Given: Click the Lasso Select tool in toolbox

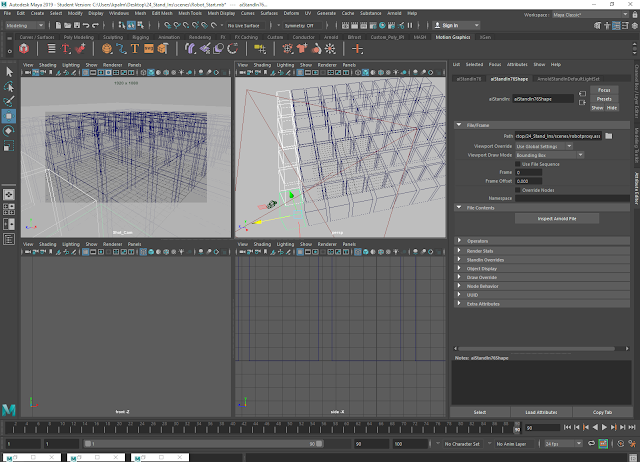Looking at the screenshot, I should [8, 86].
